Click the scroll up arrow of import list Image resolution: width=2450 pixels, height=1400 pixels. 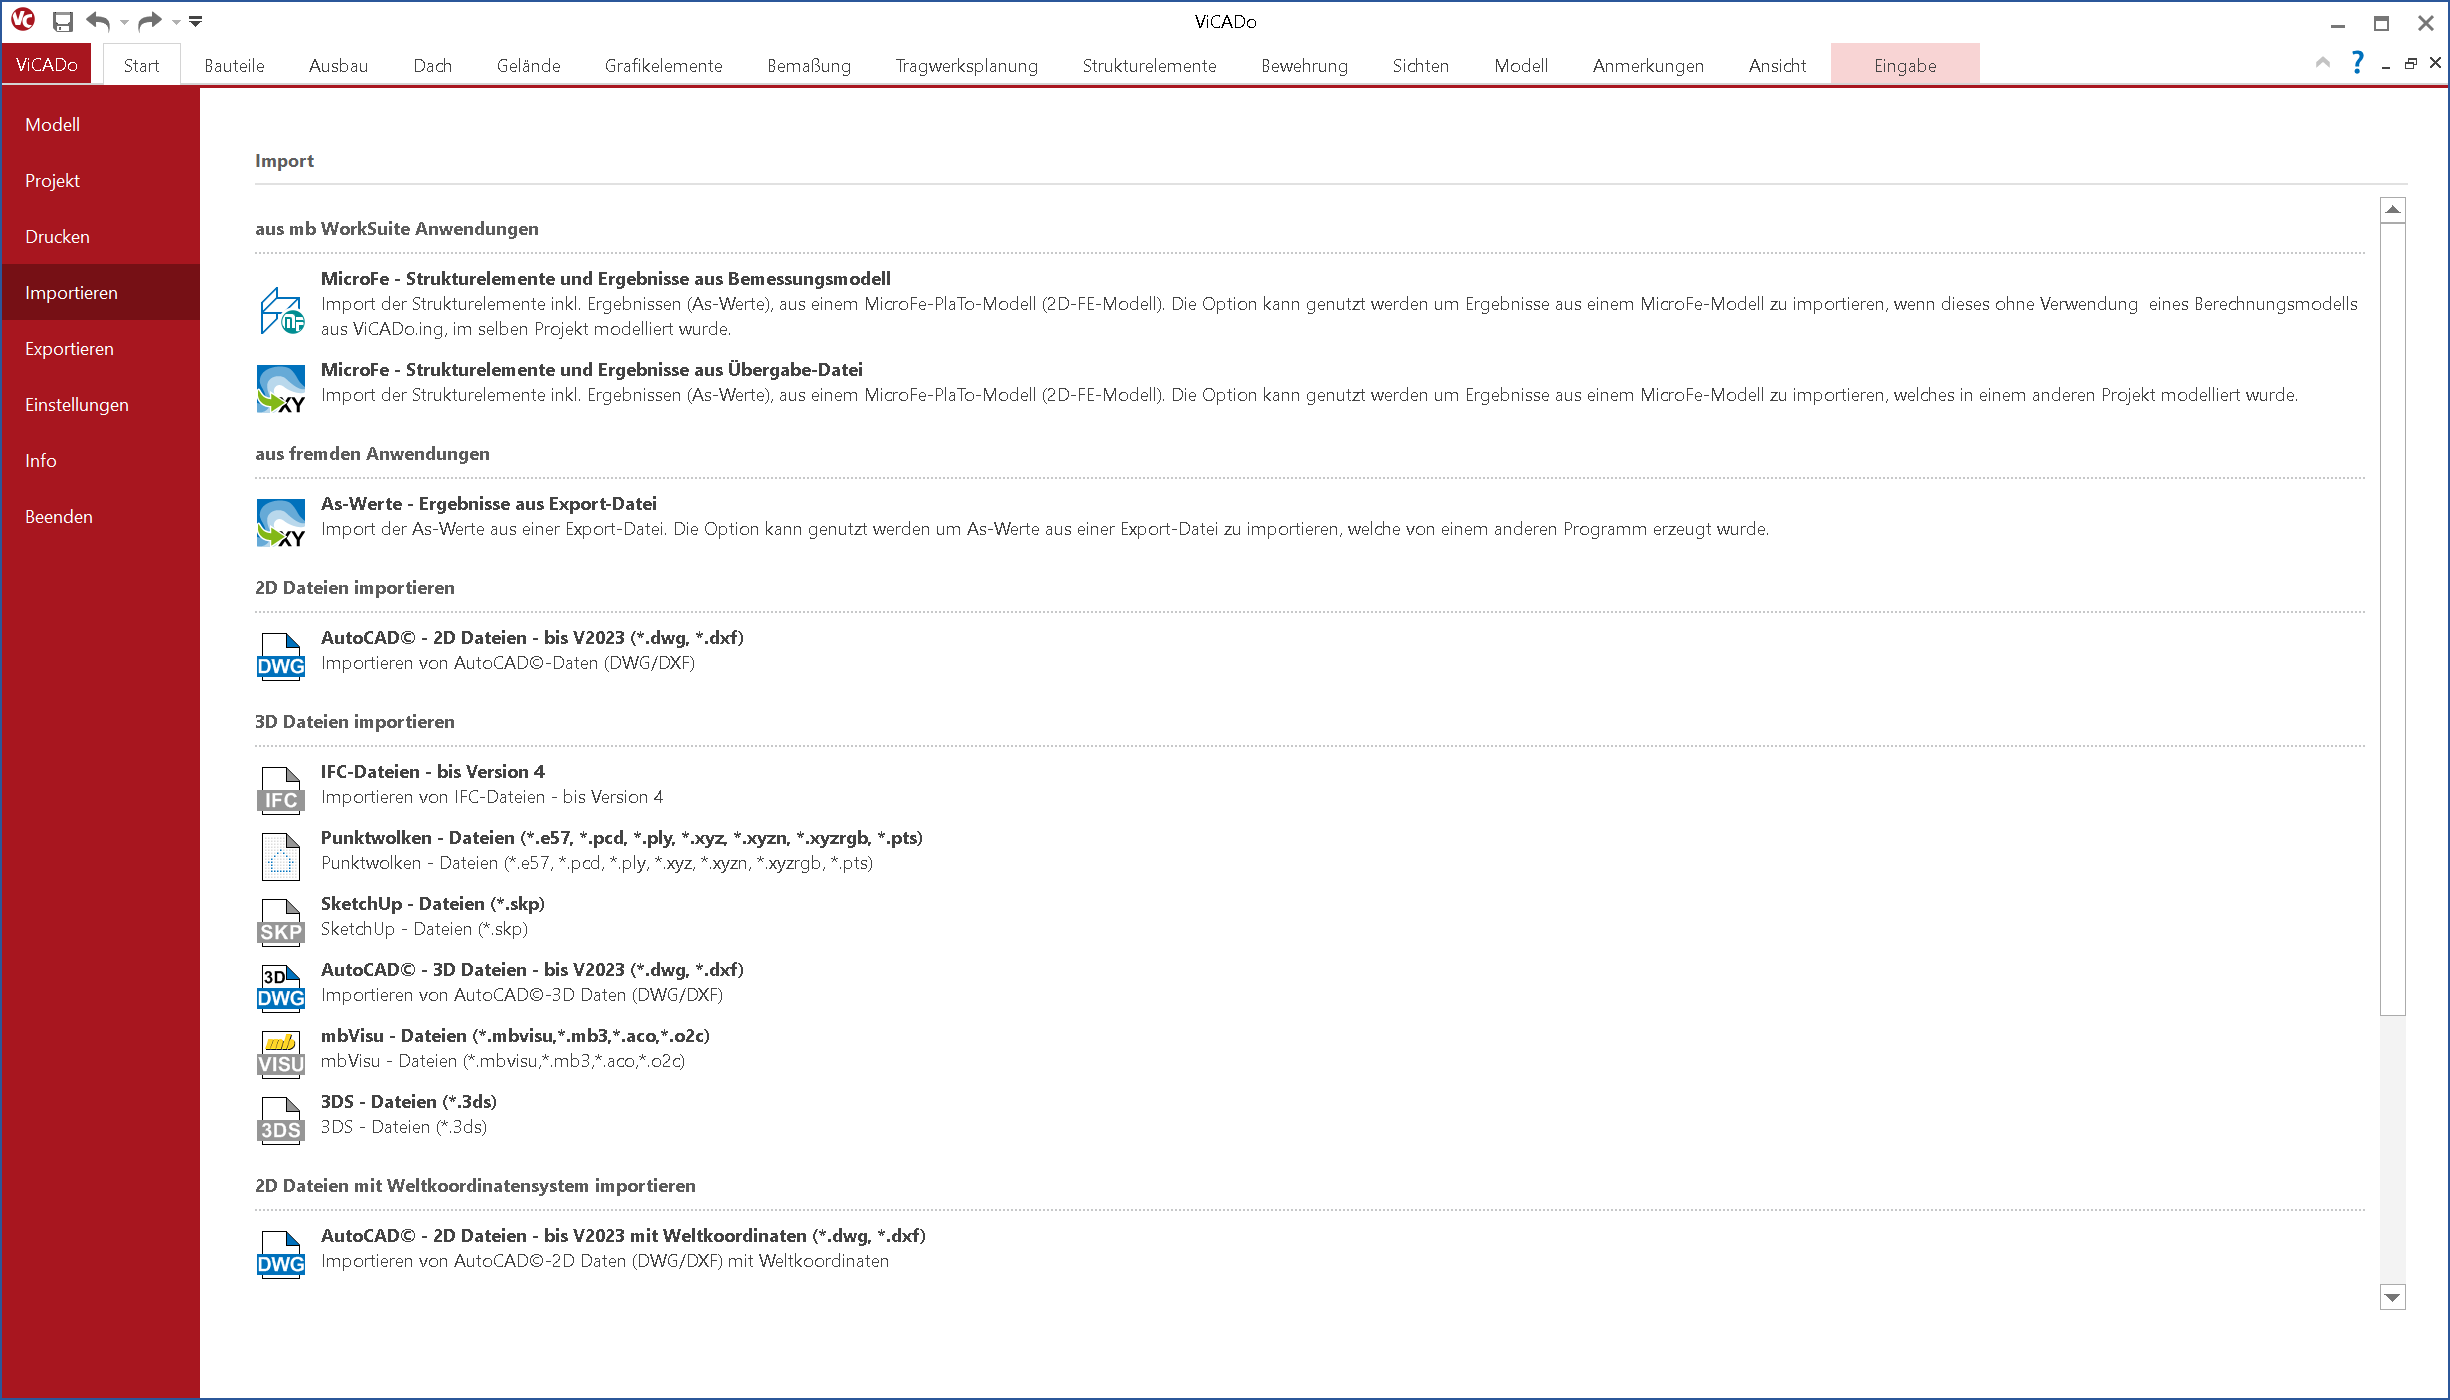pyautogui.click(x=2392, y=209)
